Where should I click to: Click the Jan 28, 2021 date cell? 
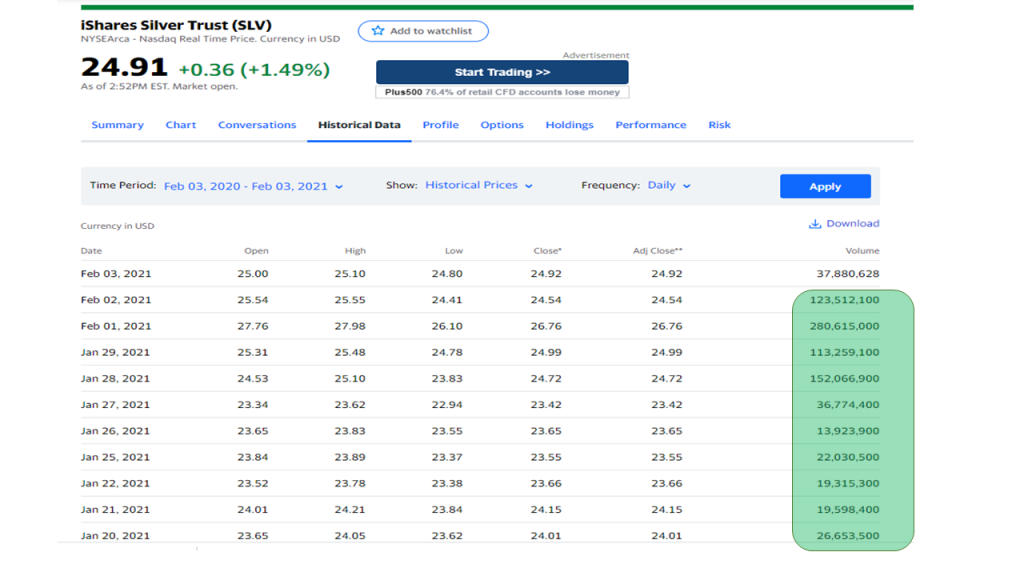[x=116, y=378]
